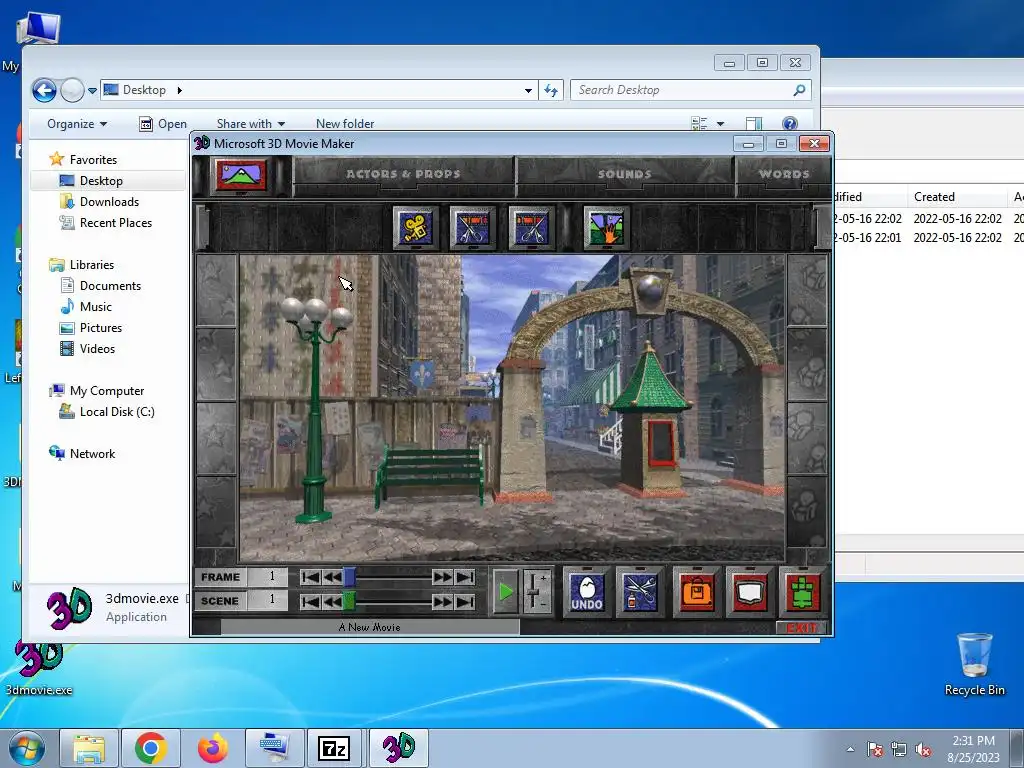This screenshot has height=768, width=1024.
Task: Select Favorites in the navigation pane
Action: 93,159
